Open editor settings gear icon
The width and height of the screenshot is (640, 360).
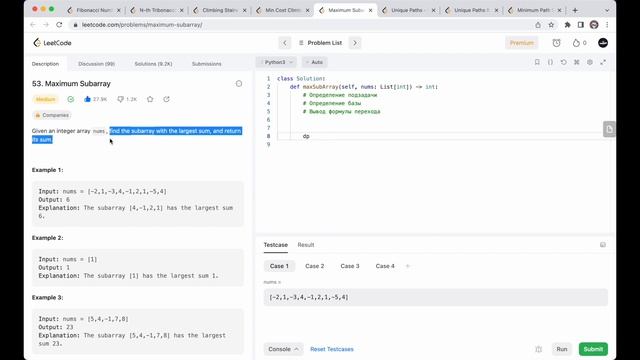590,62
